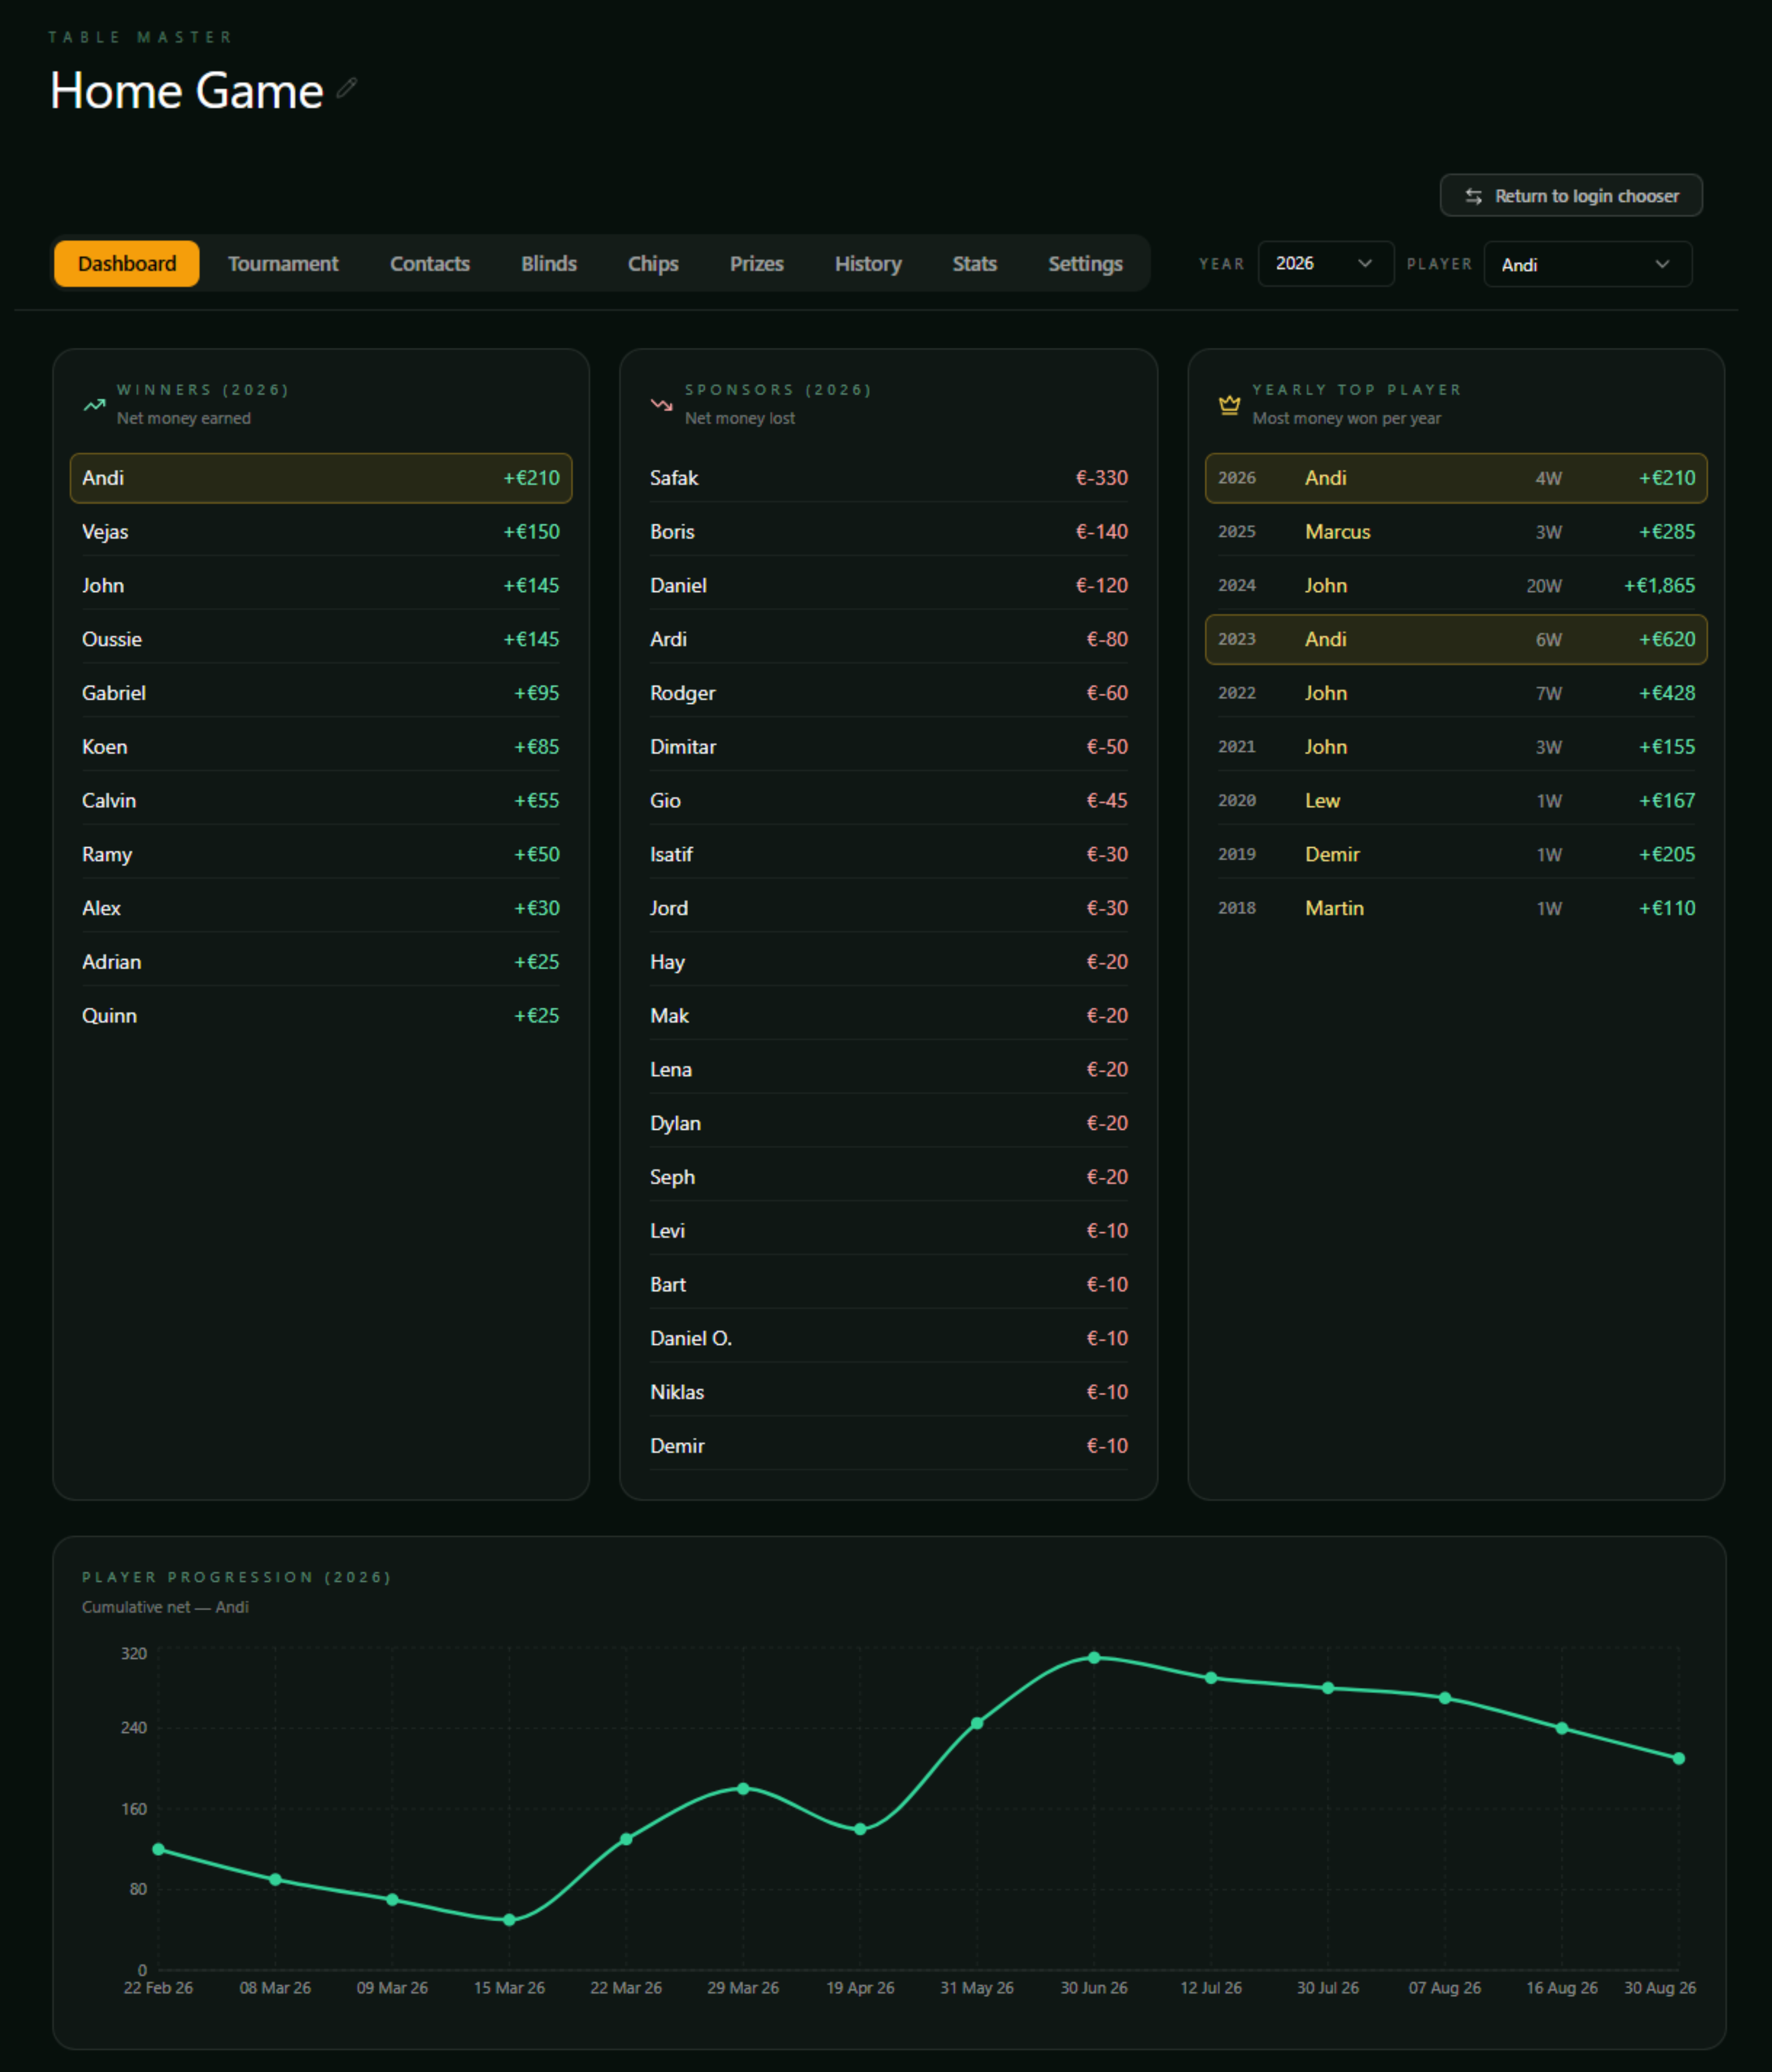Open the Settings tab
1772x2072 pixels.
(1085, 264)
